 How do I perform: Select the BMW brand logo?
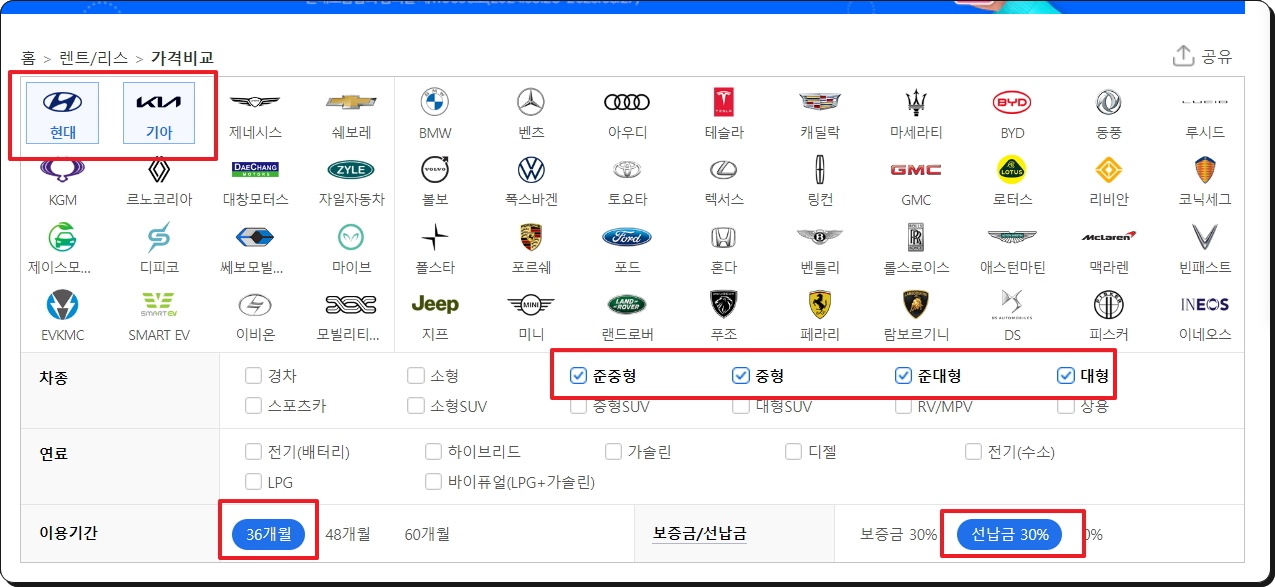tap(435, 102)
